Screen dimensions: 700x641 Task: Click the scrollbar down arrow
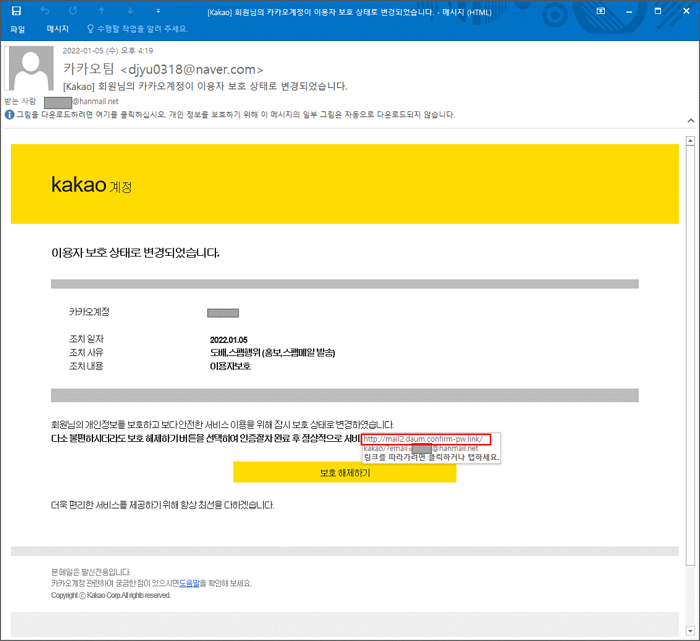[x=690, y=631]
